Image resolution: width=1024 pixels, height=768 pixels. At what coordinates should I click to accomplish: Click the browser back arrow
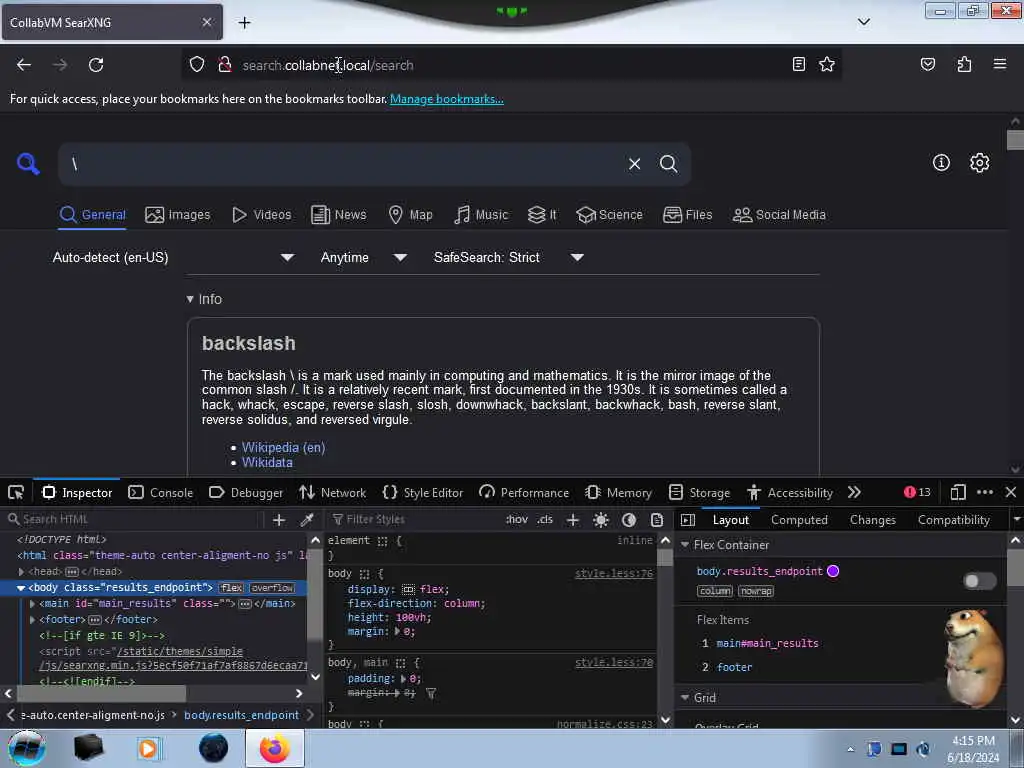(x=24, y=65)
